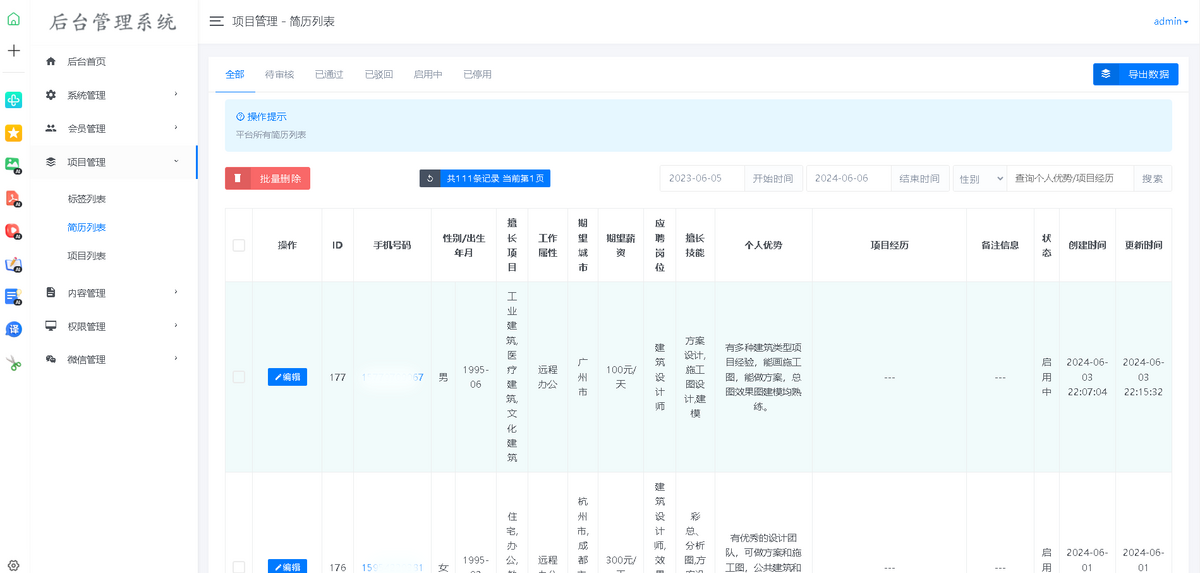The image size is (1200, 573).
Task: Click the 100元/天 salary cell
Action: (x=621, y=377)
